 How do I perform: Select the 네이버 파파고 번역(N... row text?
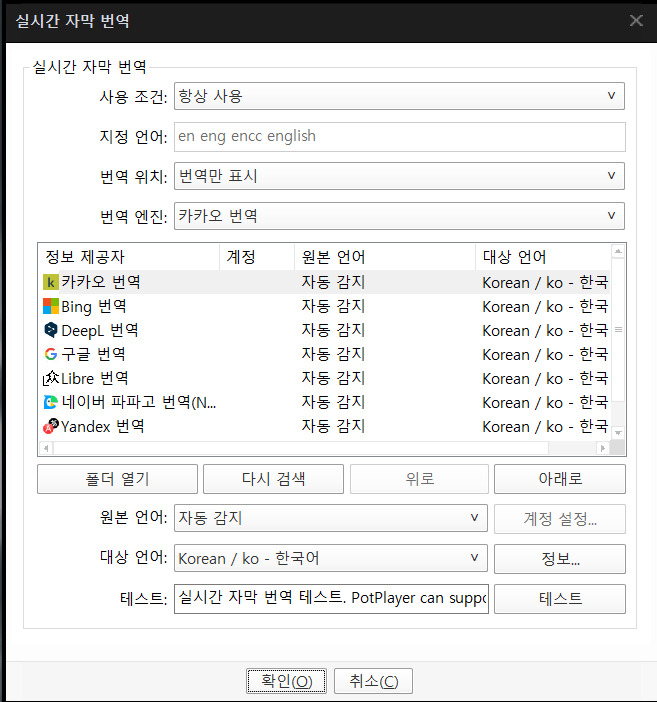click(x=139, y=402)
